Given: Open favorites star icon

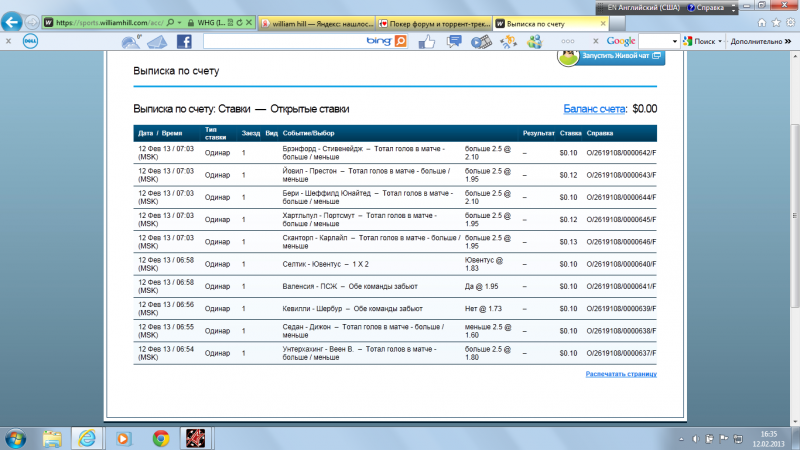Looking at the screenshot, I should (x=776, y=22).
